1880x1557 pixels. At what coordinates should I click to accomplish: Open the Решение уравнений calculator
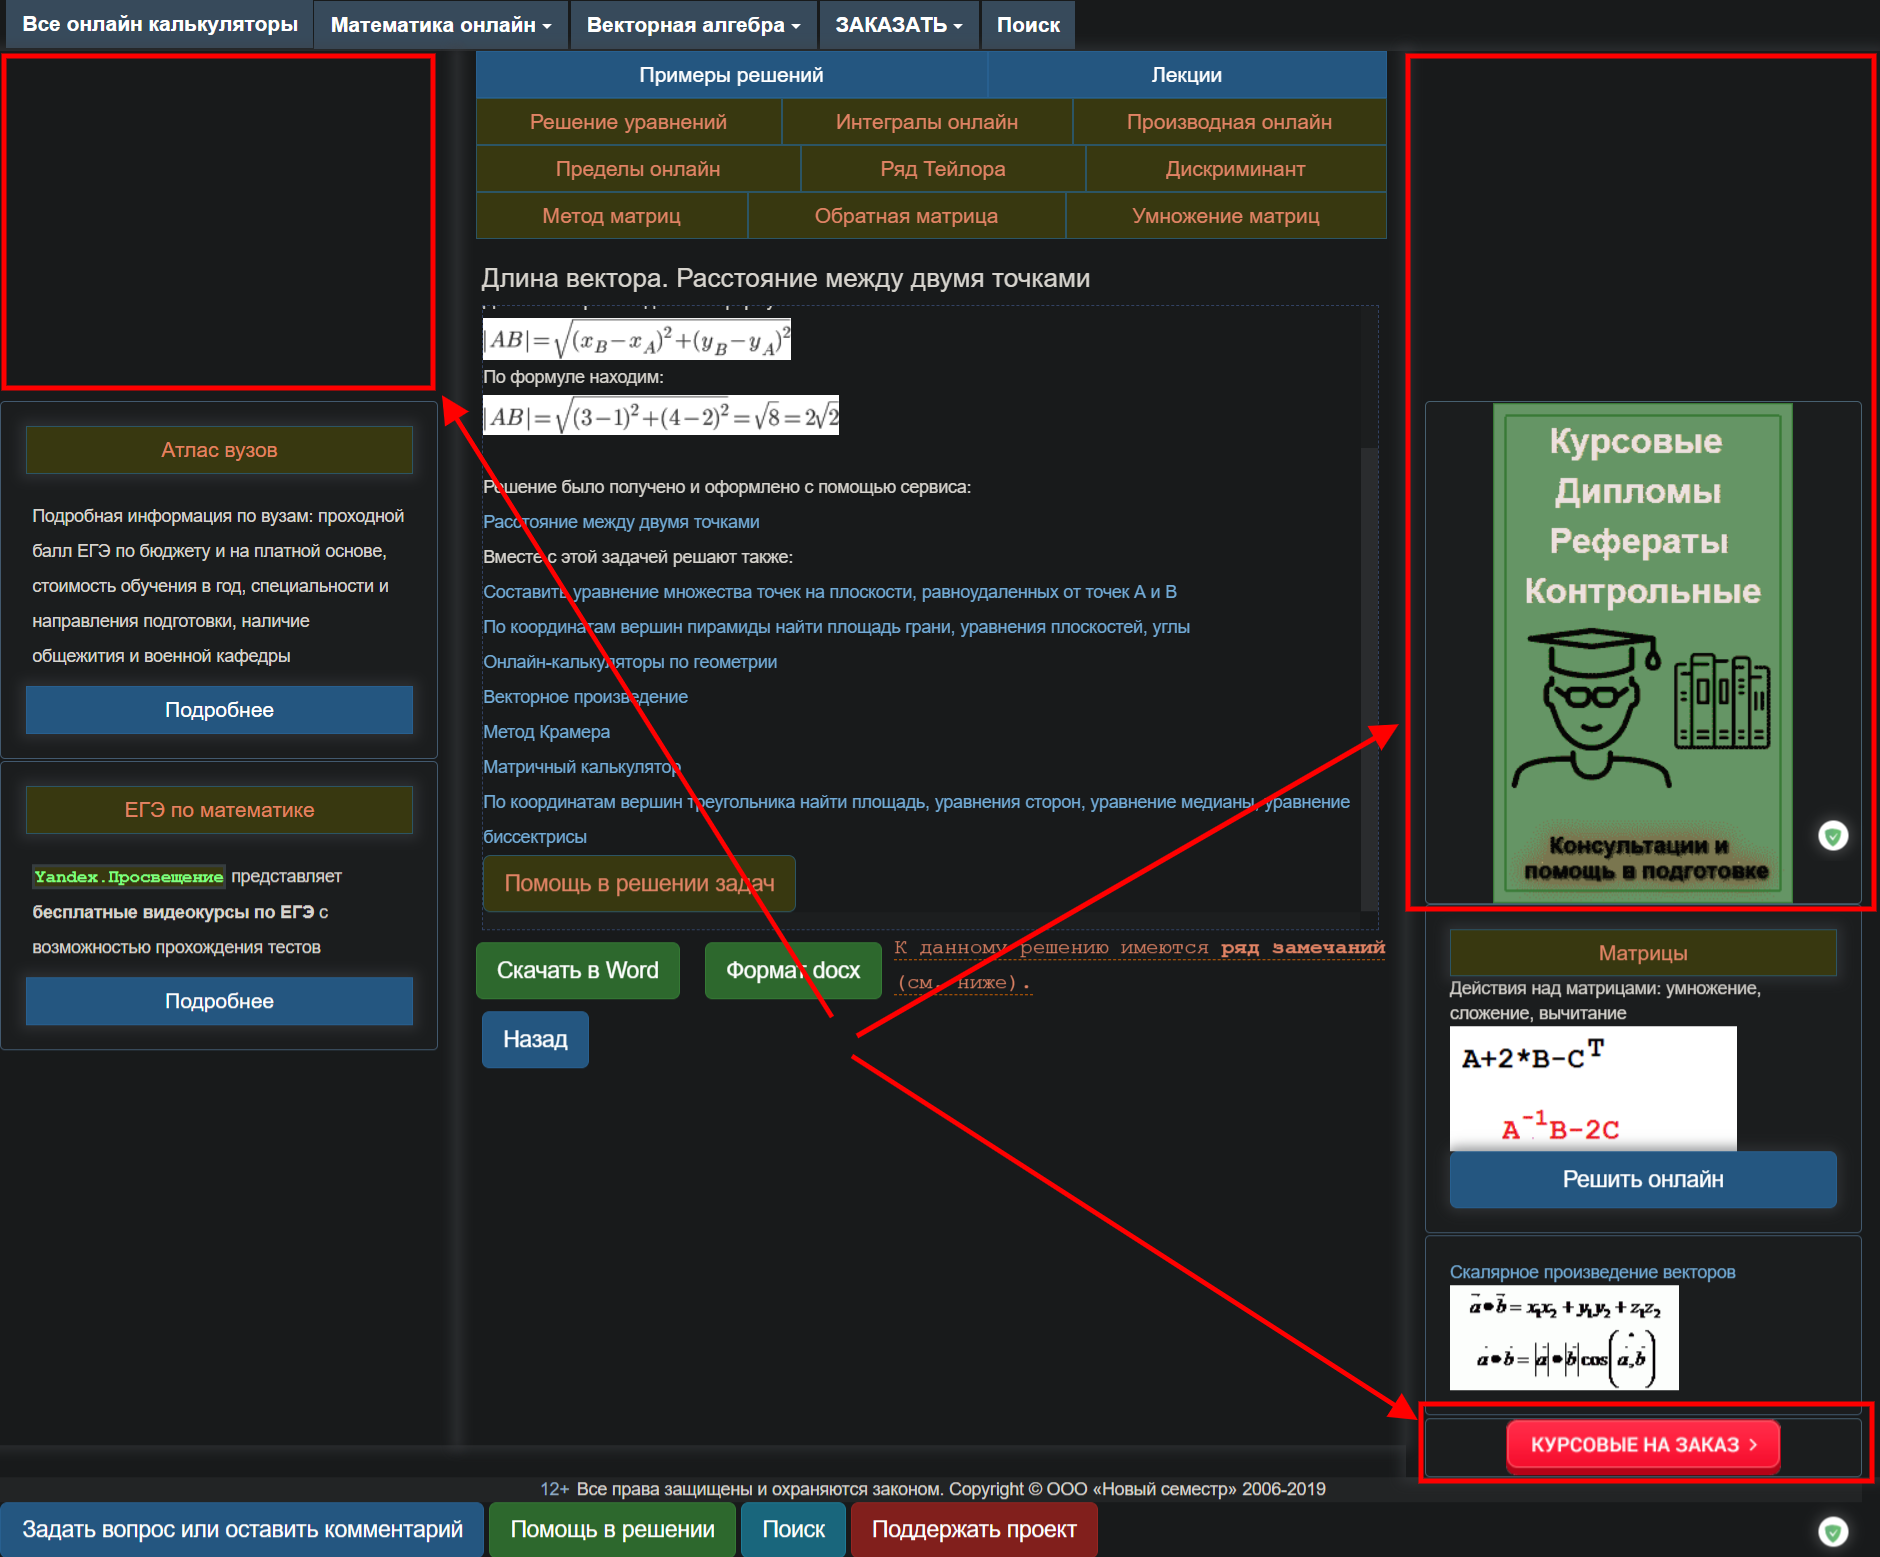pyautogui.click(x=628, y=121)
